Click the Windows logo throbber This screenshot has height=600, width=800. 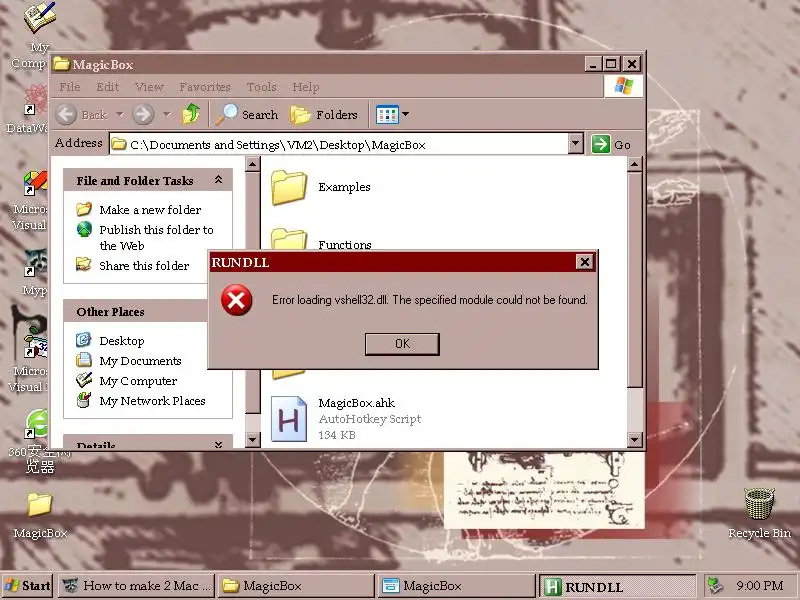pyautogui.click(x=623, y=86)
